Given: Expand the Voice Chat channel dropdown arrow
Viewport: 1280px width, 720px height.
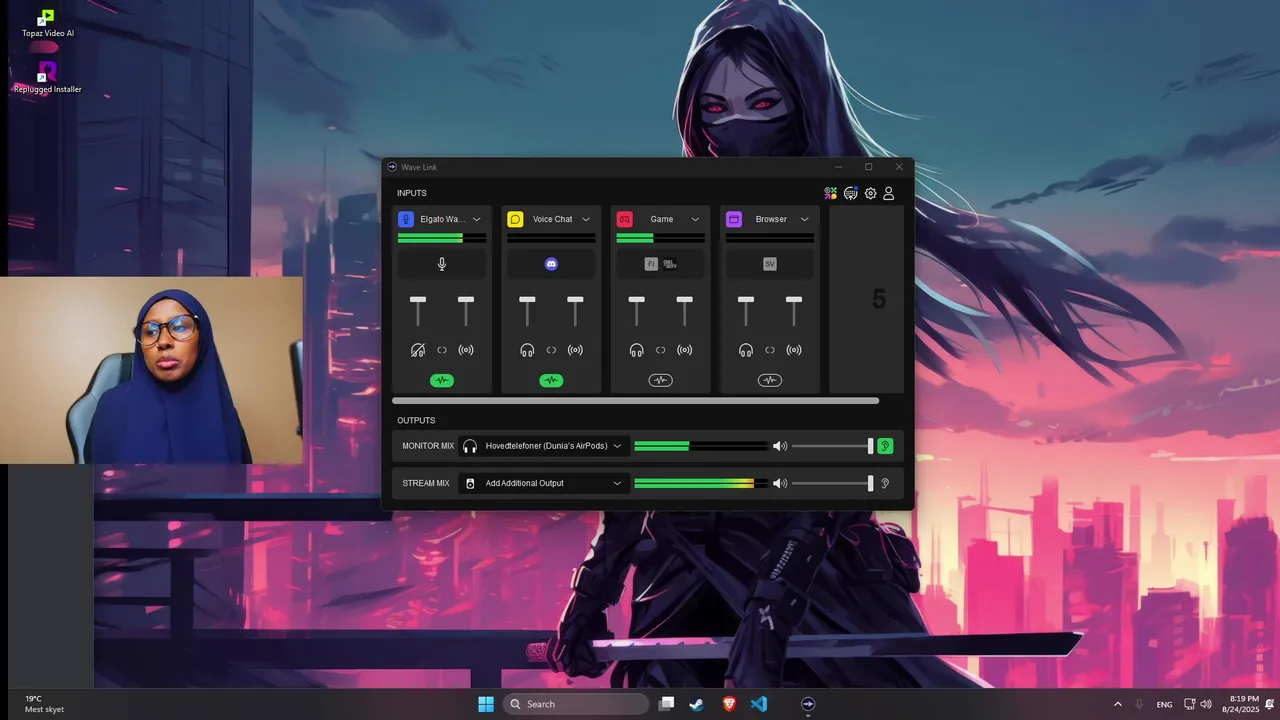Looking at the screenshot, I should pos(586,219).
